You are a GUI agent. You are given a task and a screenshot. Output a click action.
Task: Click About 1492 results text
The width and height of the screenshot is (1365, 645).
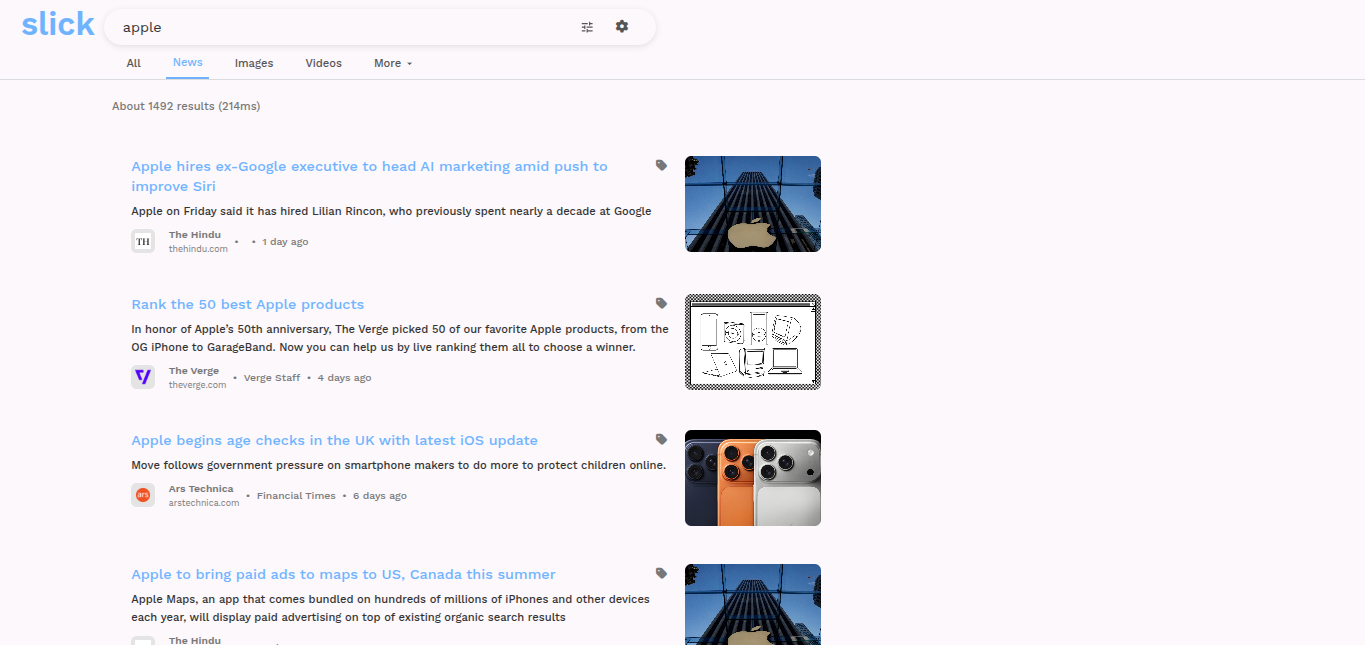186,106
